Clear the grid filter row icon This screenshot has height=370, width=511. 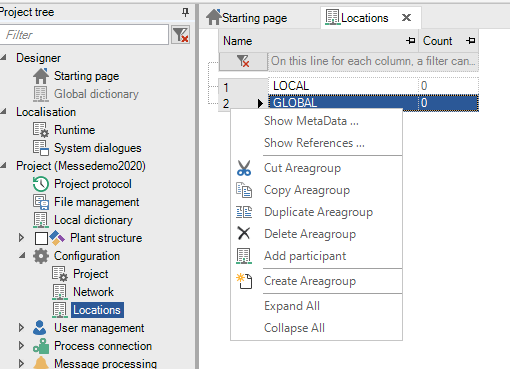click(x=243, y=61)
